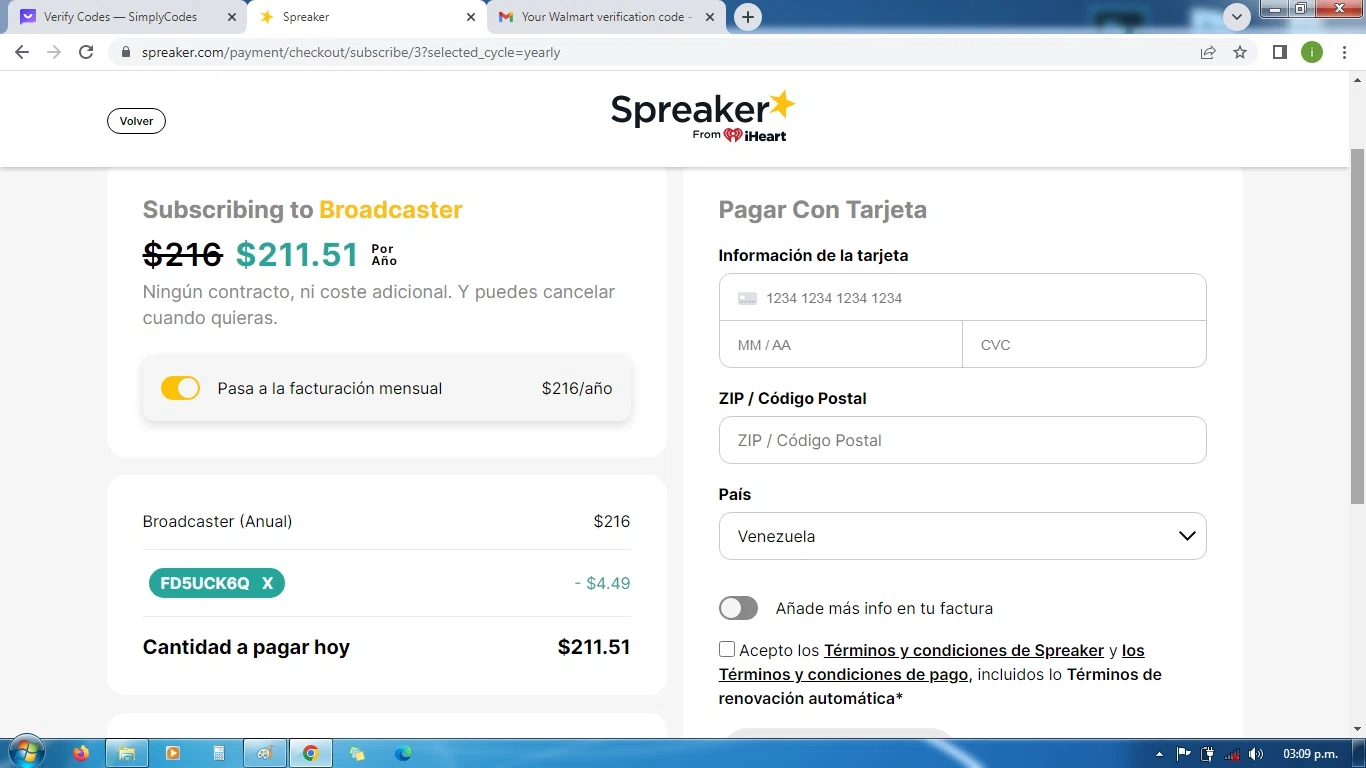Click the browser forward arrow

coord(54,52)
